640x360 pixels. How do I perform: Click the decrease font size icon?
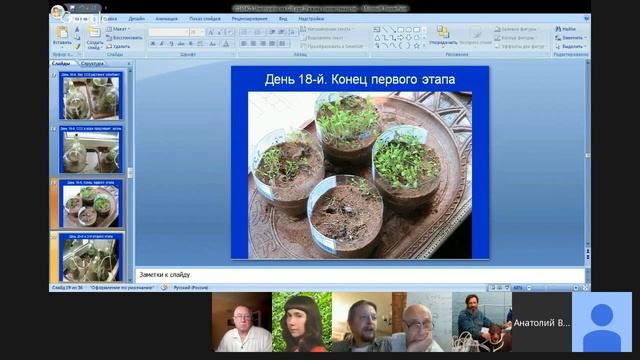220,32
